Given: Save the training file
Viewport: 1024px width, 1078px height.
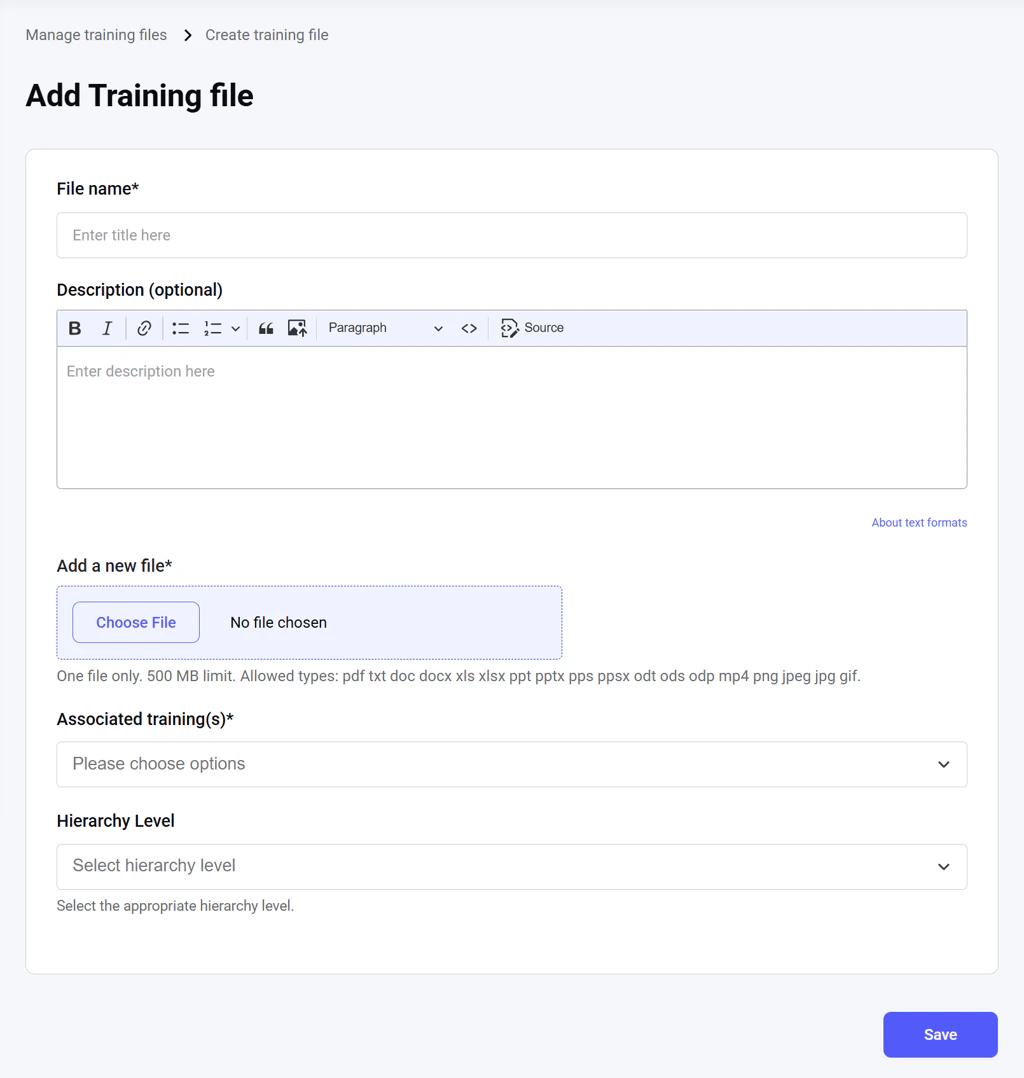Looking at the screenshot, I should (x=940, y=1034).
